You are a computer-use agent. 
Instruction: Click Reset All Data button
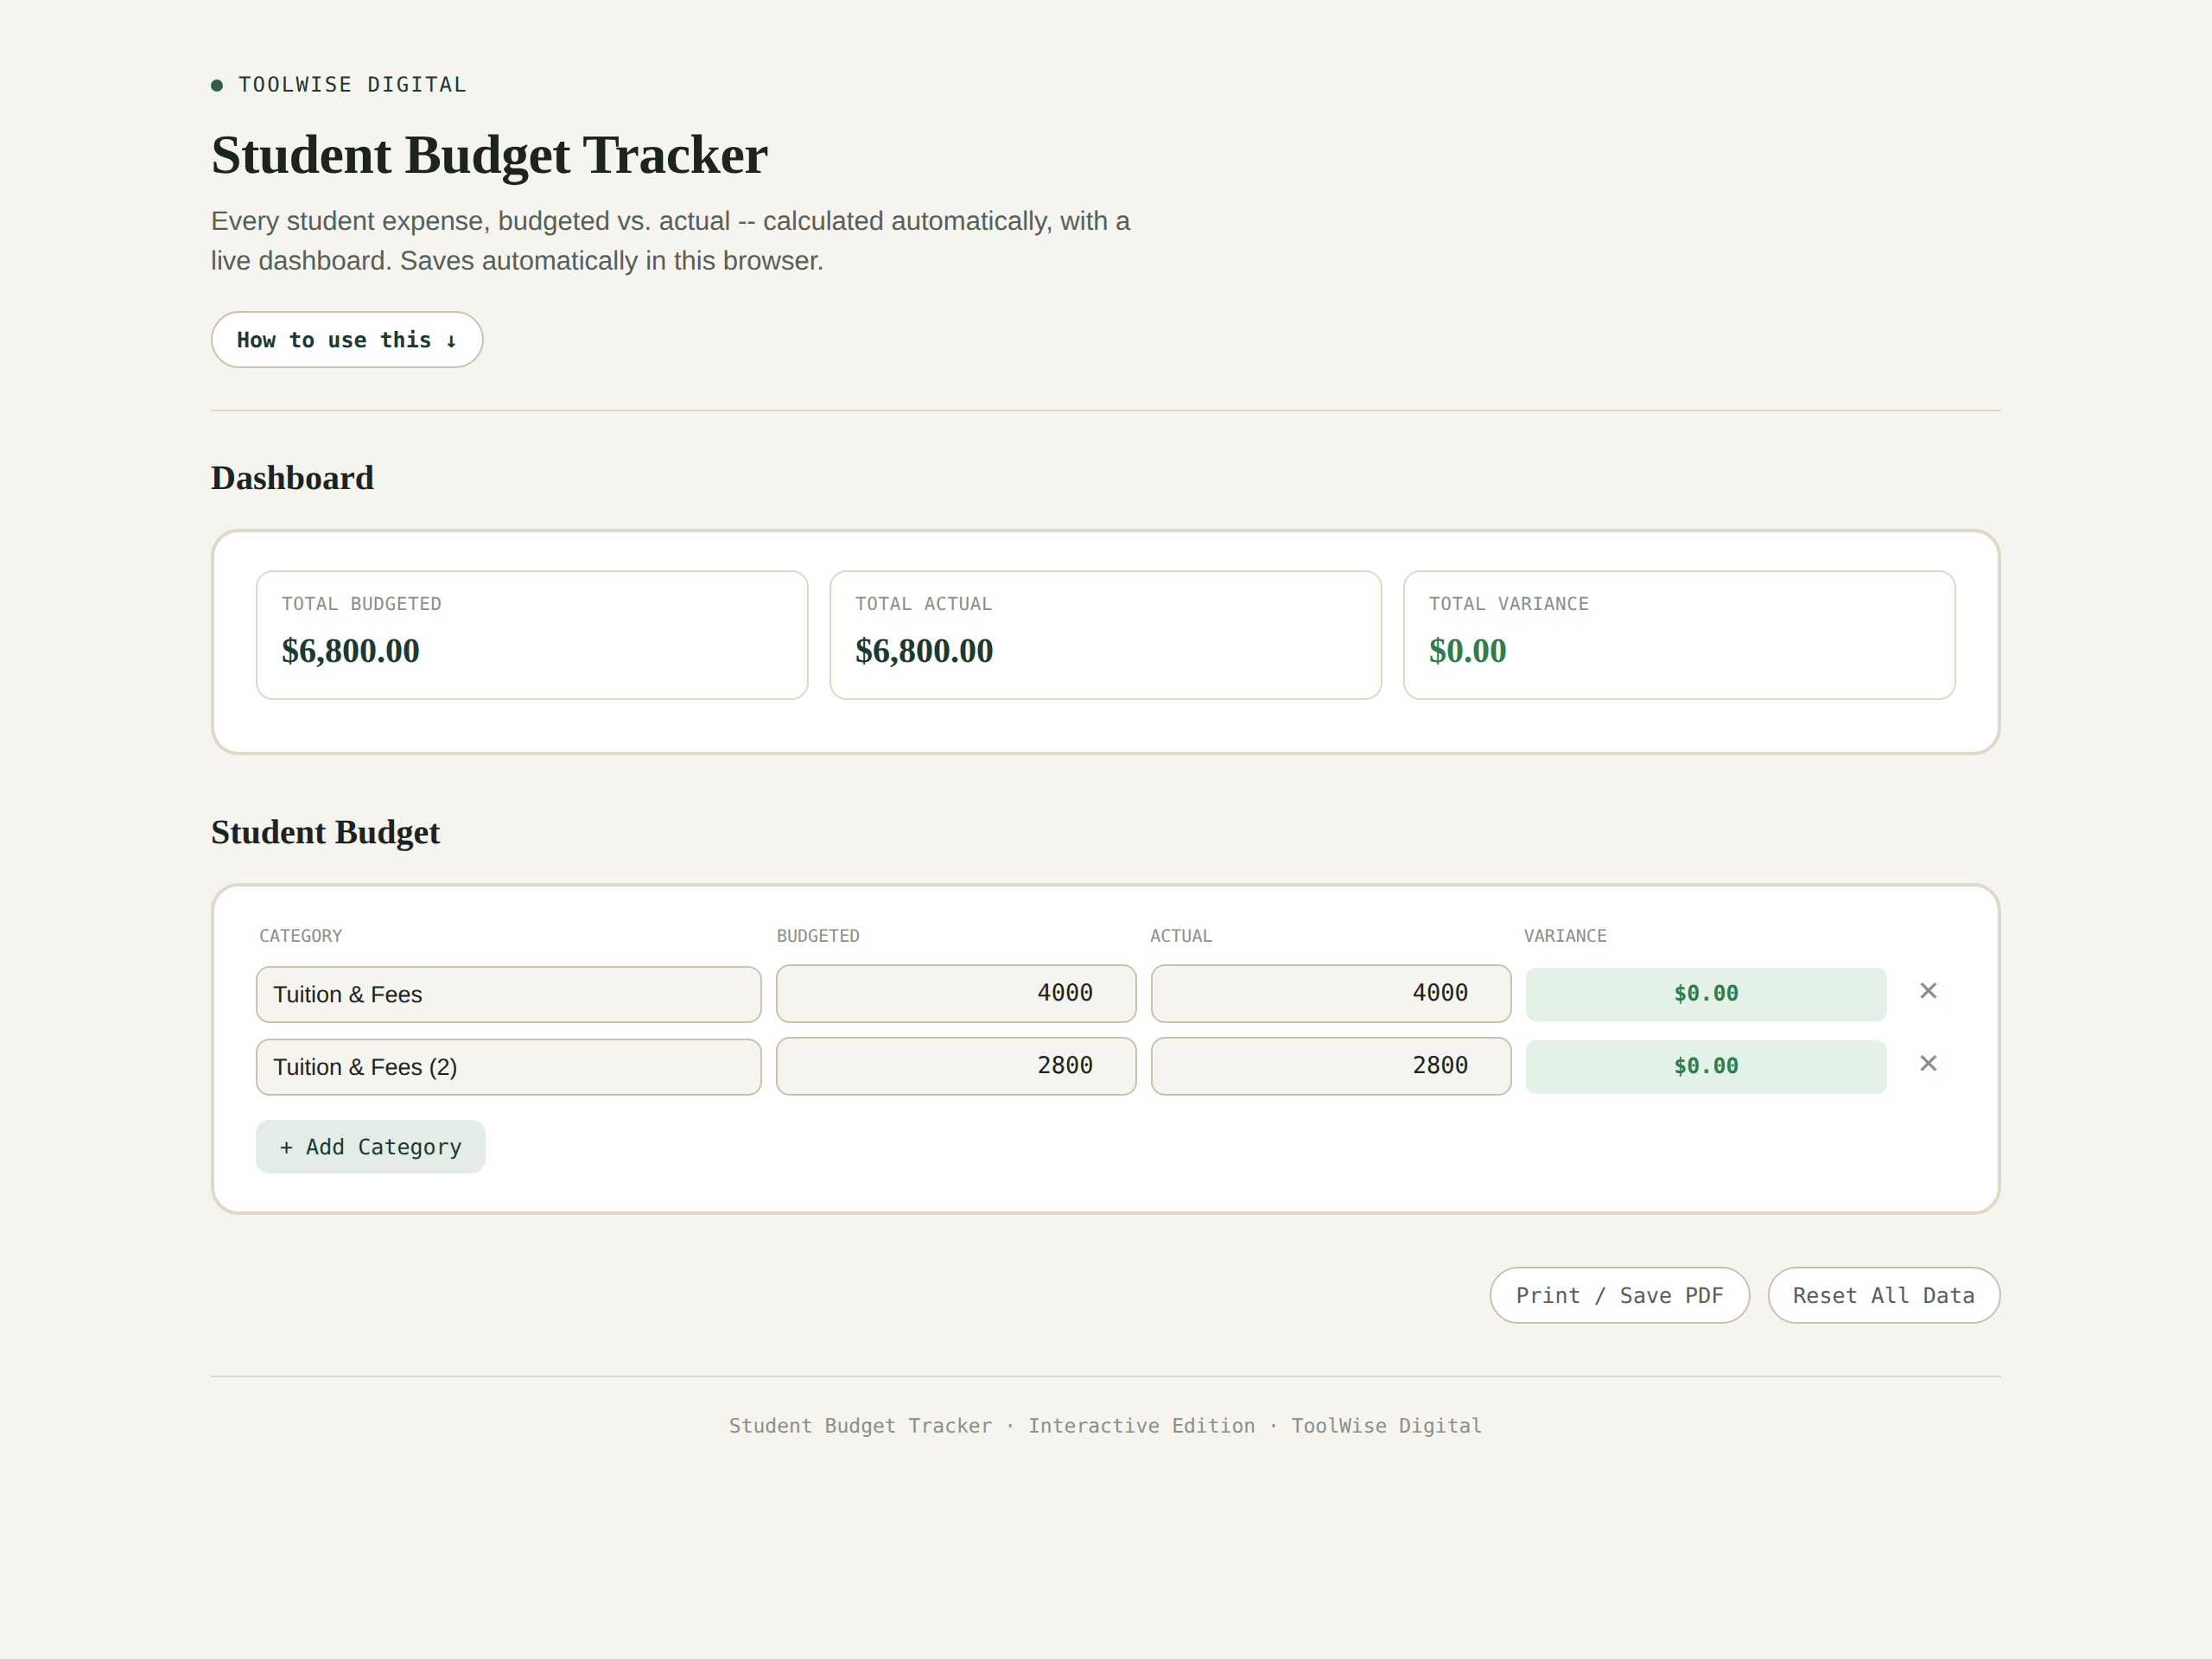pos(1883,1296)
